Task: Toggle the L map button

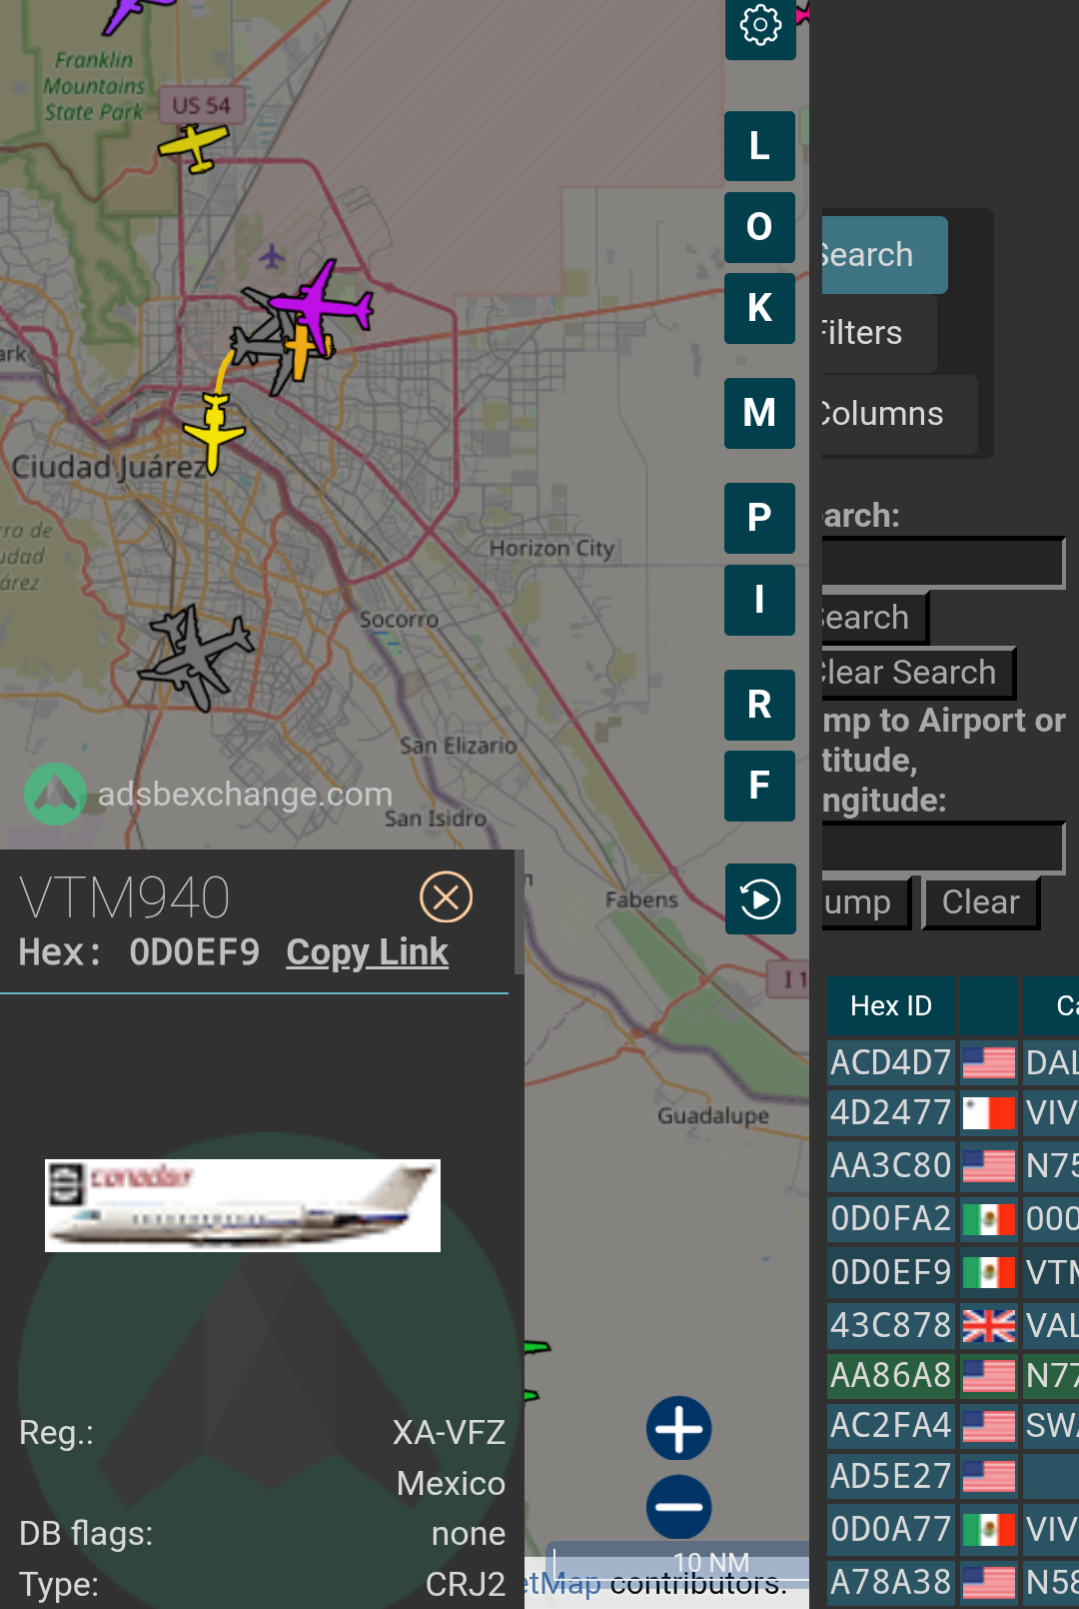Action: point(760,146)
